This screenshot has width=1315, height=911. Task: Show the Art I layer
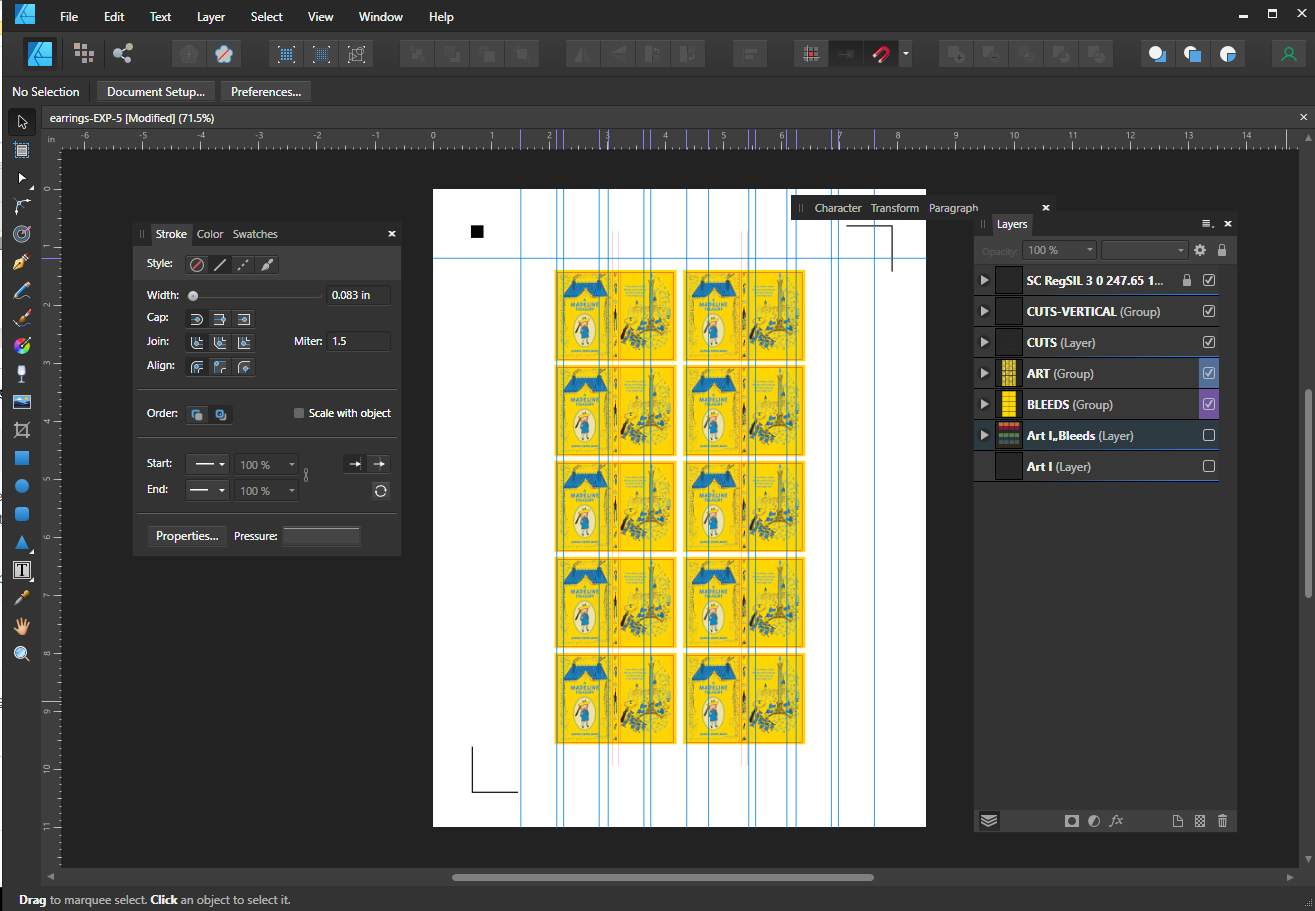(x=1209, y=467)
